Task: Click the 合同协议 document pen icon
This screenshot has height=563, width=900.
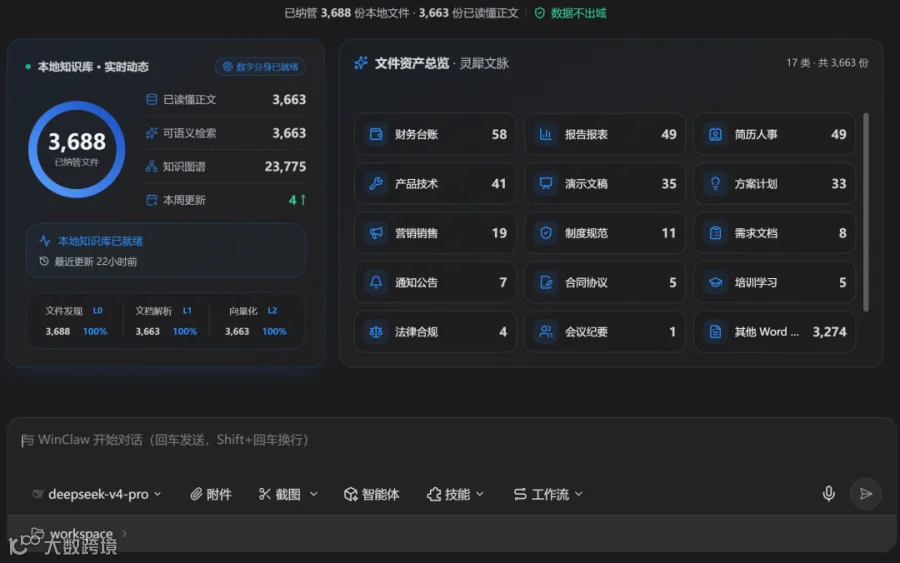Action: [546, 282]
